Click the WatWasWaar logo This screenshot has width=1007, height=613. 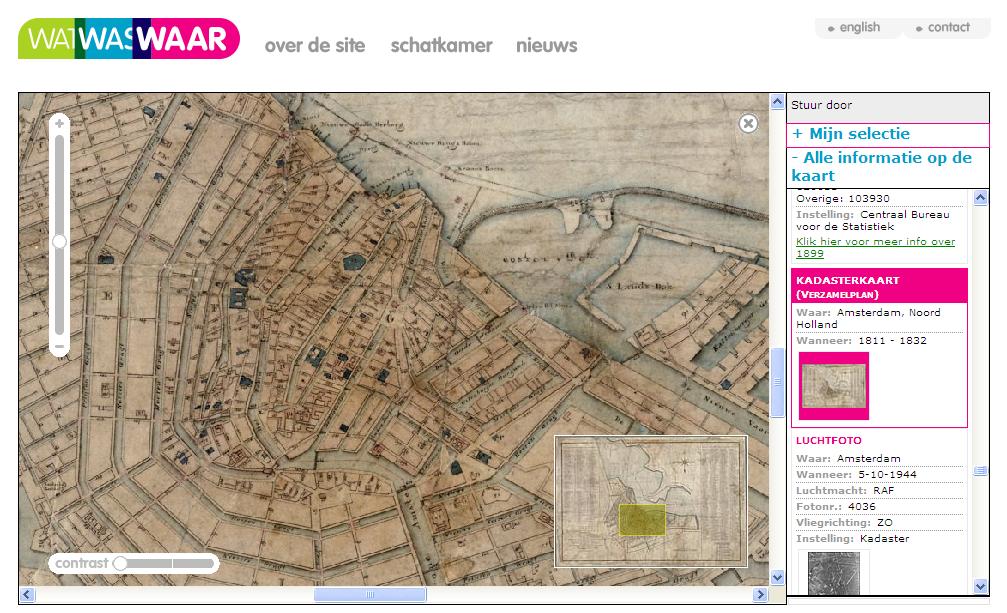tap(128, 39)
